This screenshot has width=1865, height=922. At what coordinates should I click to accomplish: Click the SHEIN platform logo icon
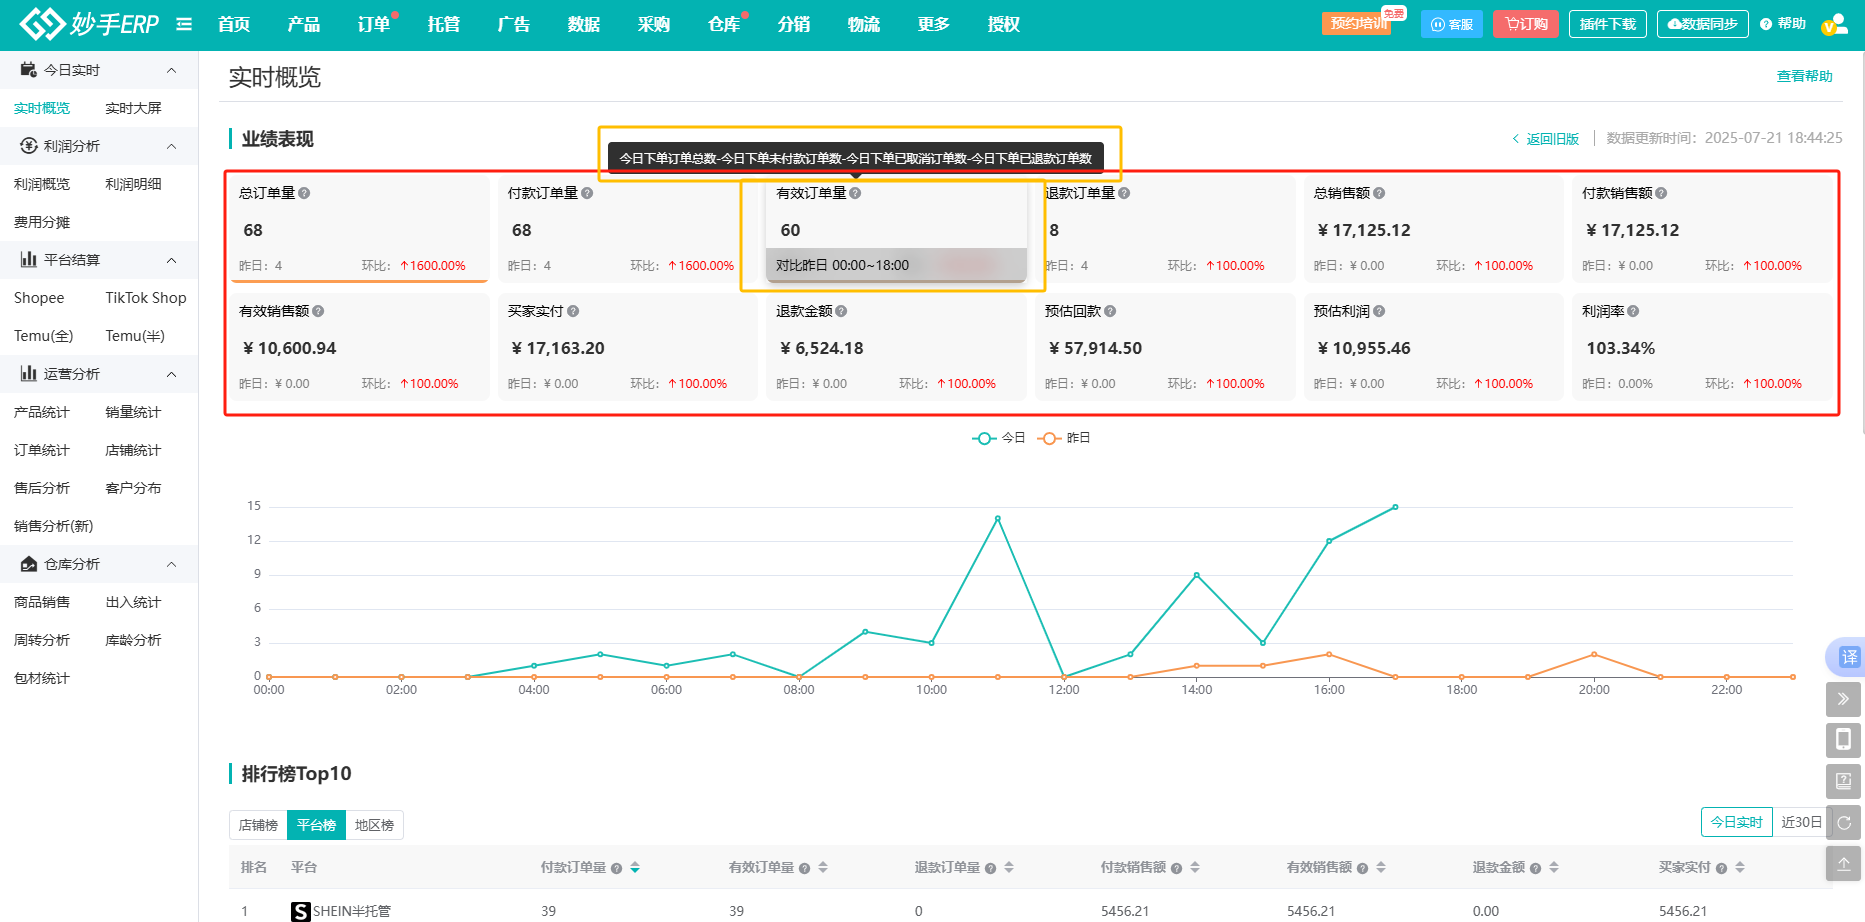pyautogui.click(x=300, y=911)
